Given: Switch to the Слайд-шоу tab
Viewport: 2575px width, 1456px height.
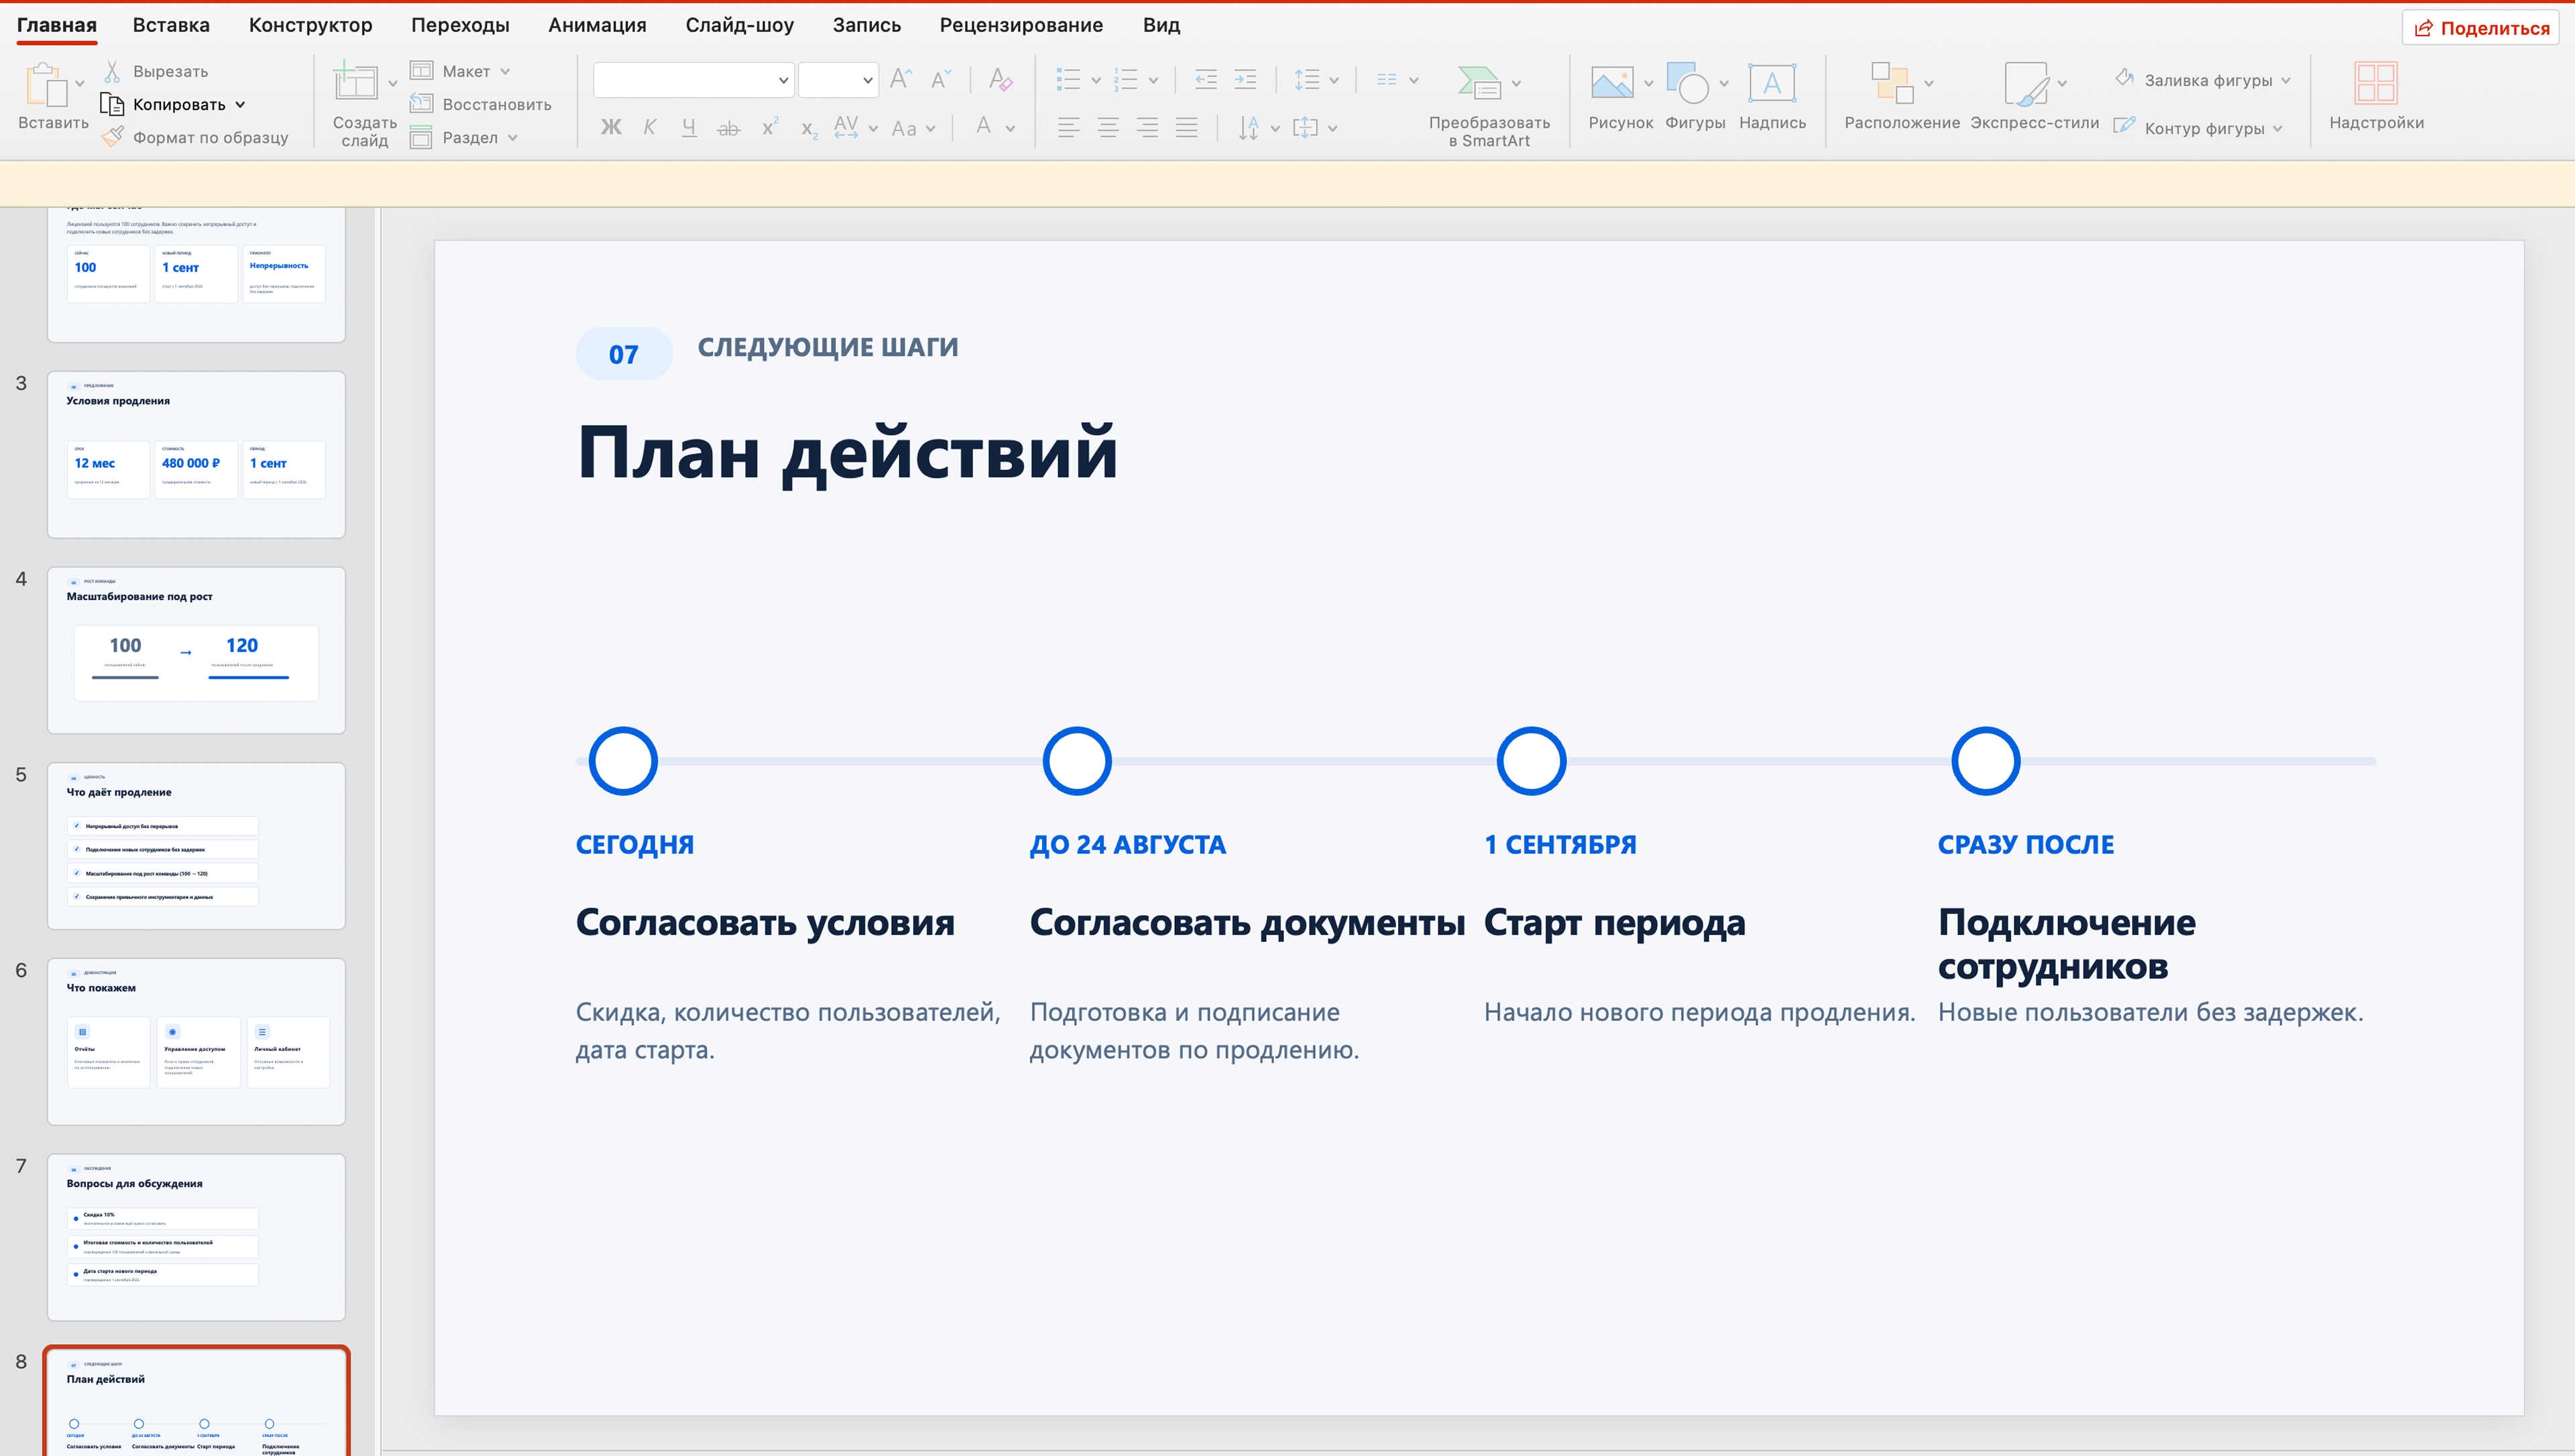Looking at the screenshot, I should coord(740,25).
